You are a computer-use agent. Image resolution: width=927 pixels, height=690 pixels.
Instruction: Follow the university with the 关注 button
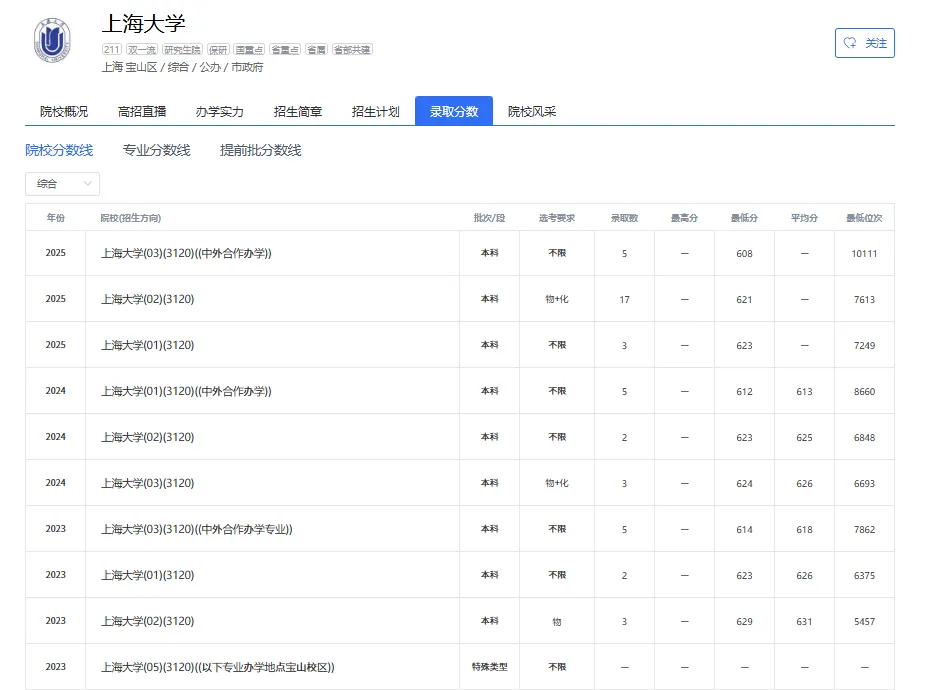pyautogui.click(x=864, y=43)
